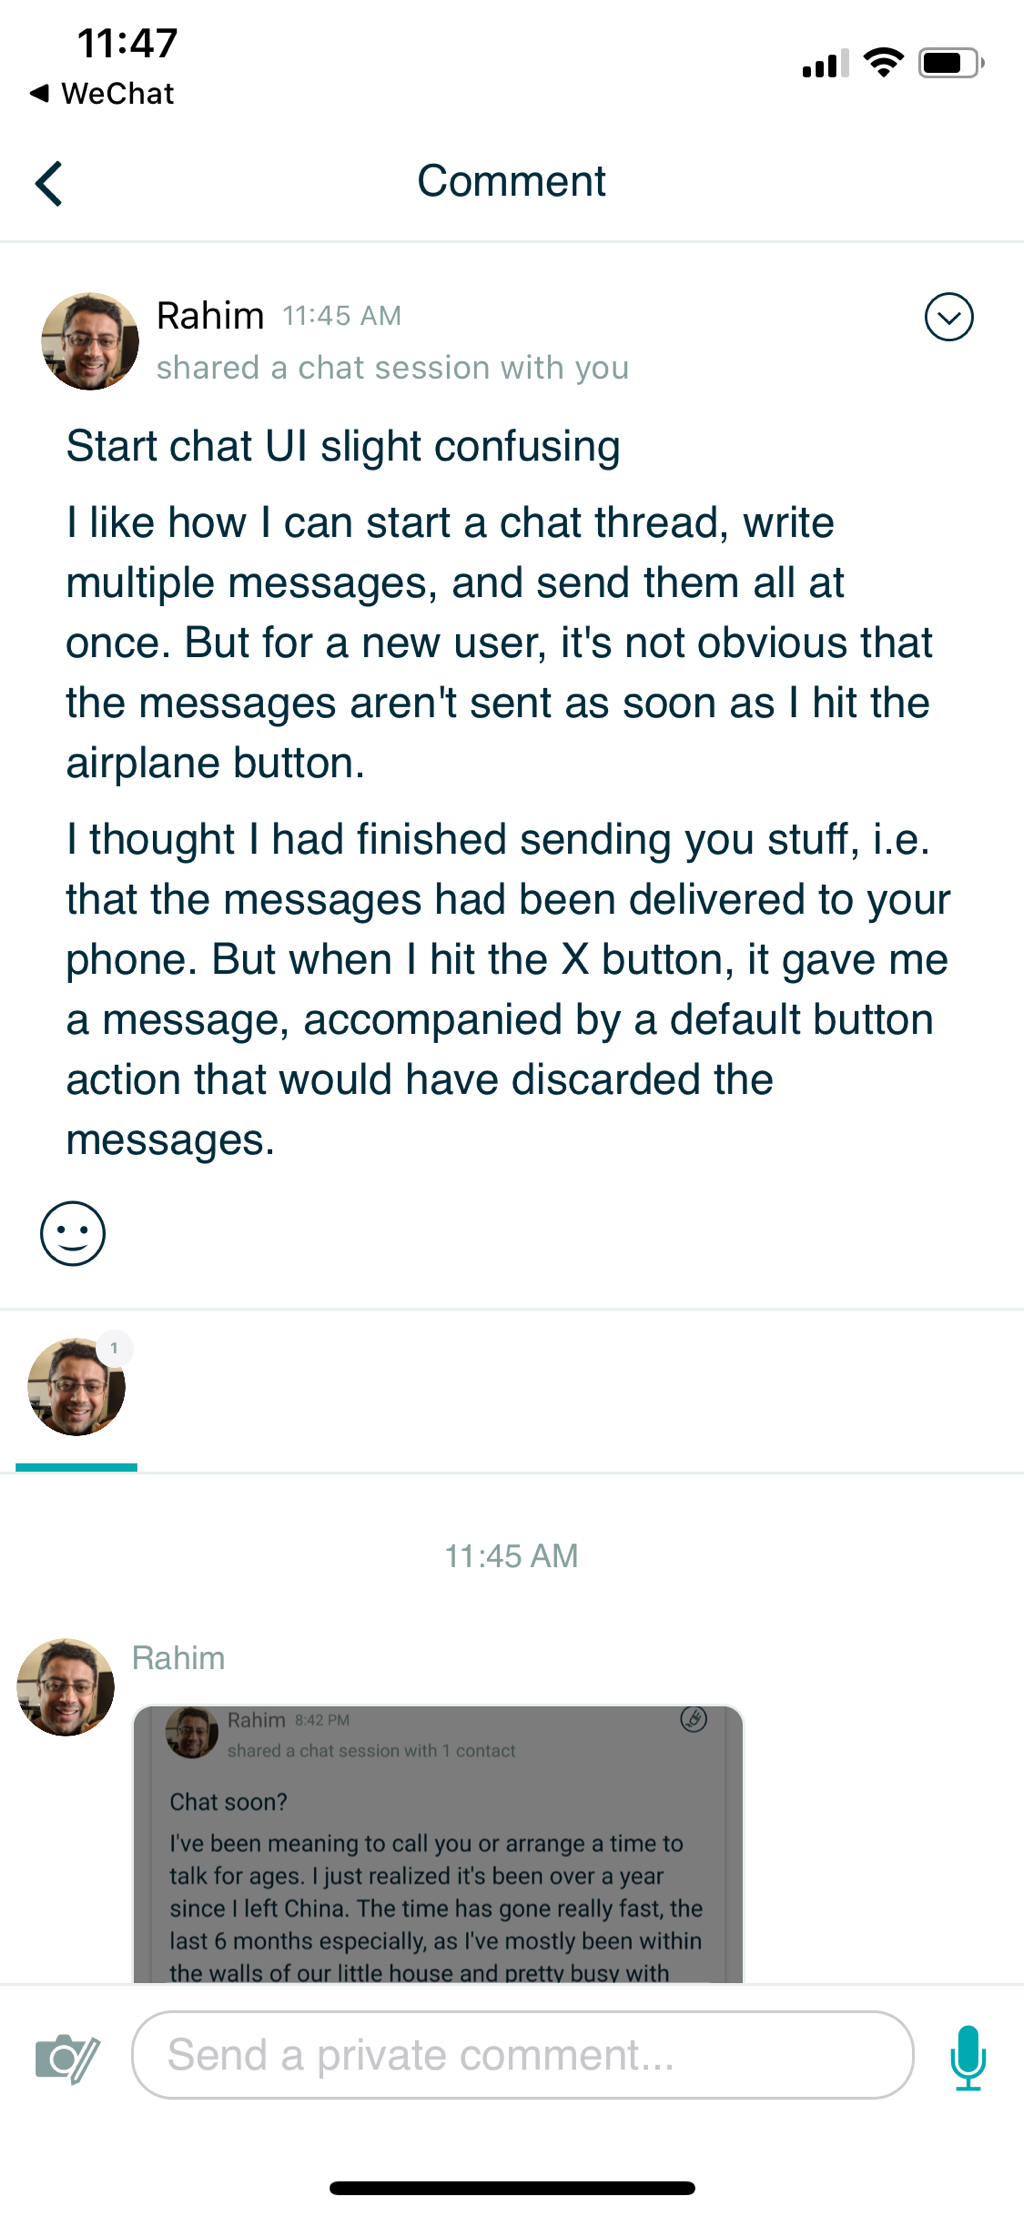
Task: Add an emoji reaction
Action: point(72,1233)
